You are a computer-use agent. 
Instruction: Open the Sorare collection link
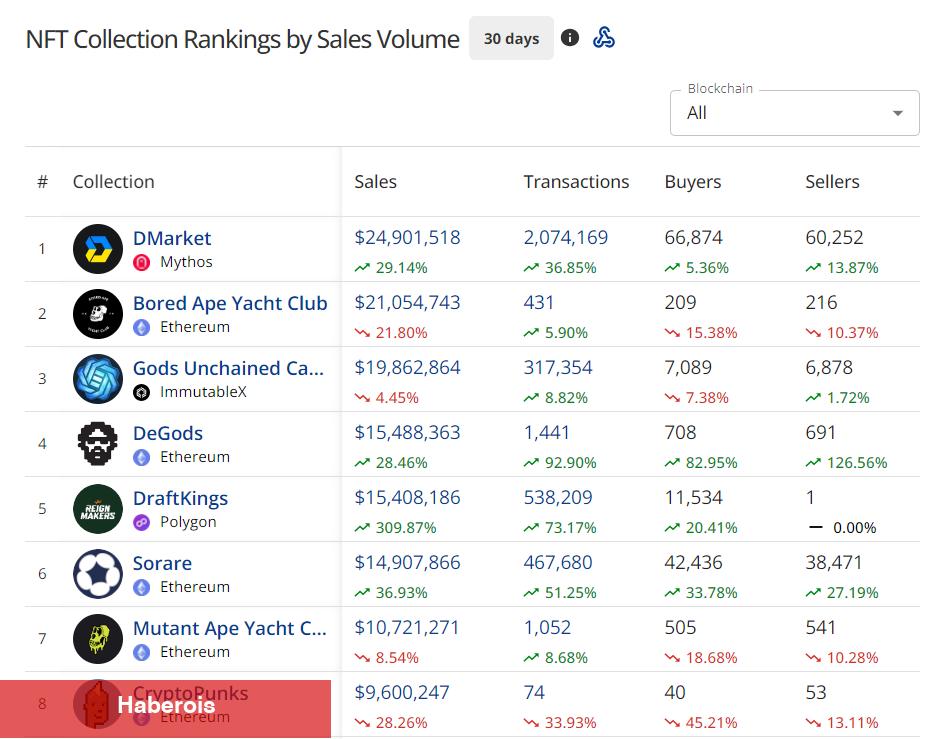click(162, 564)
